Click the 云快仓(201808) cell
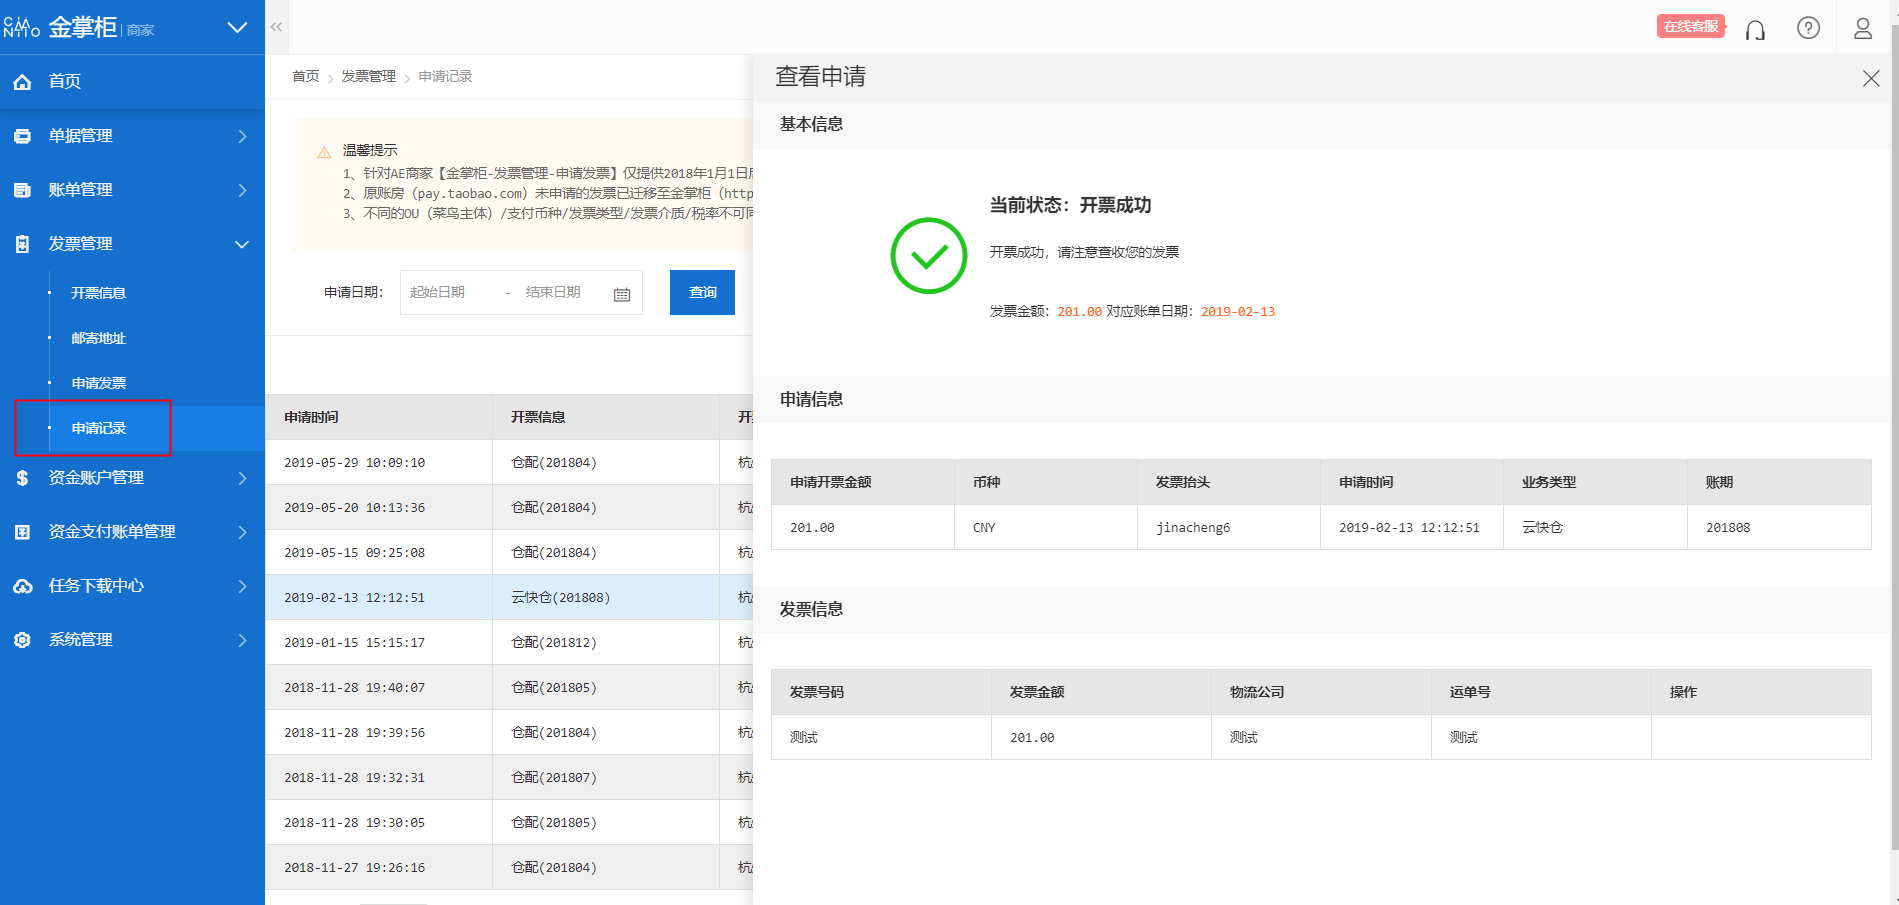This screenshot has width=1899, height=905. [606, 597]
